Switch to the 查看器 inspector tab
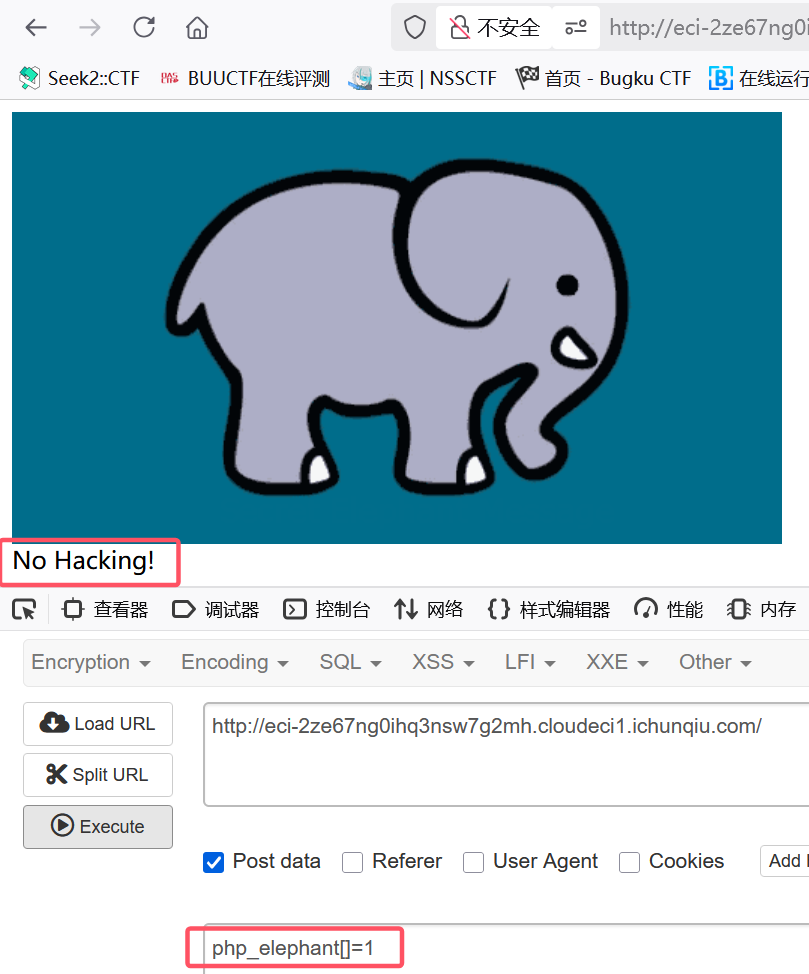This screenshot has height=974, width=809. pyautogui.click(x=105, y=609)
